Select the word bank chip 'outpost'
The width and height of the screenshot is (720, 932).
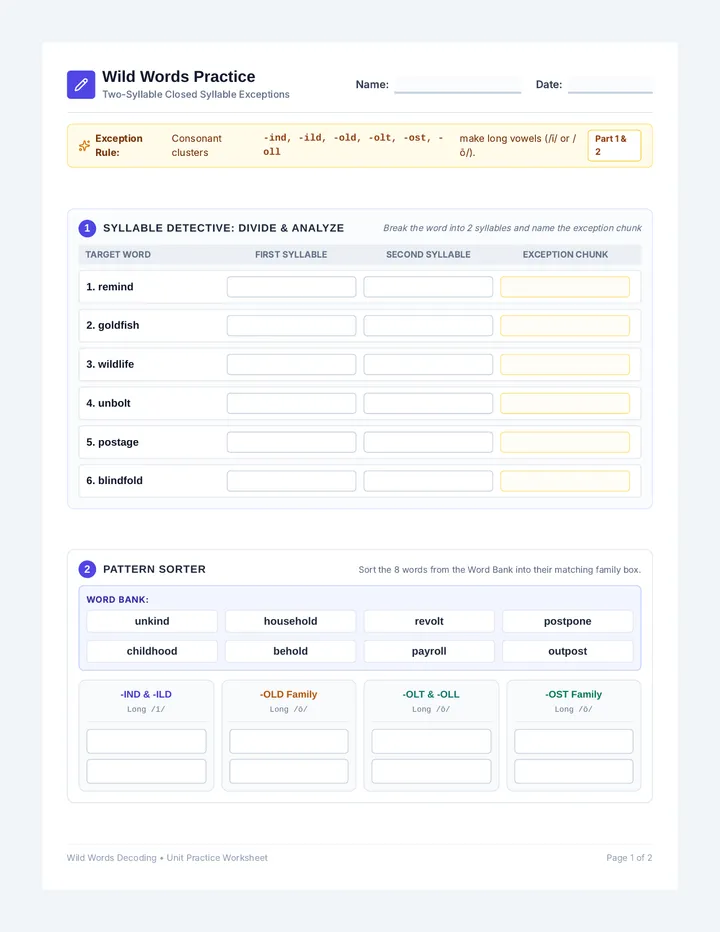(x=568, y=651)
